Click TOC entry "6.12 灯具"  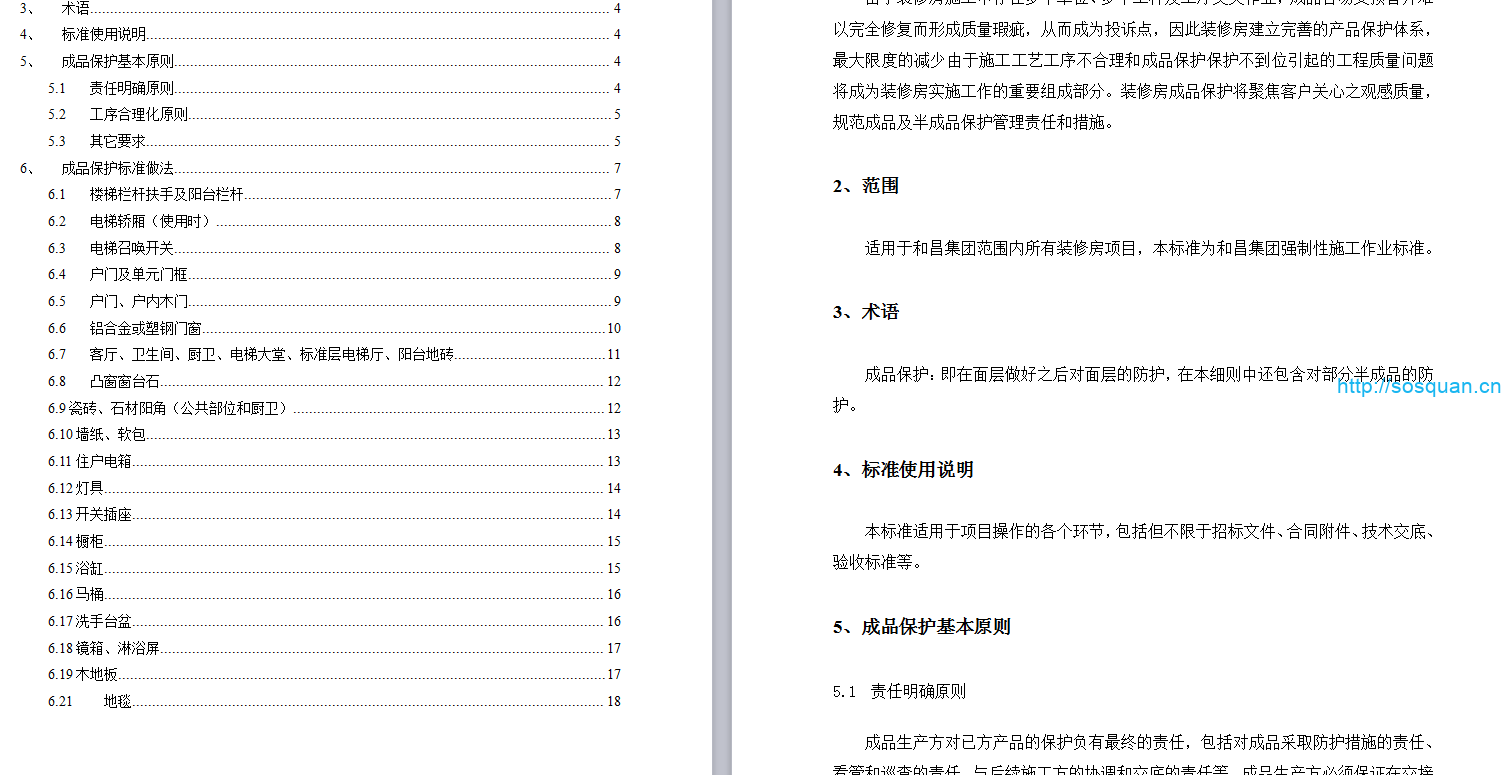point(90,488)
